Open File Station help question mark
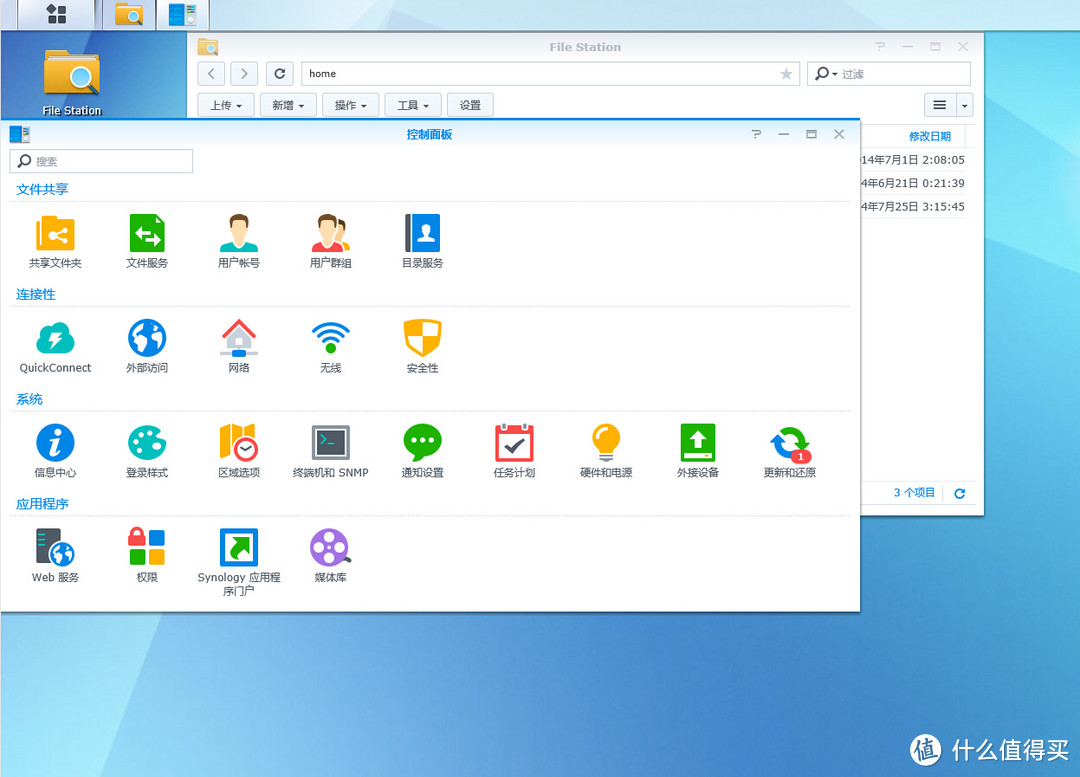 [x=880, y=47]
